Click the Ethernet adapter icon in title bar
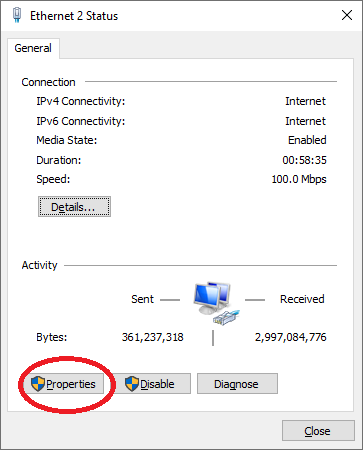The image size is (363, 450). coord(17,15)
